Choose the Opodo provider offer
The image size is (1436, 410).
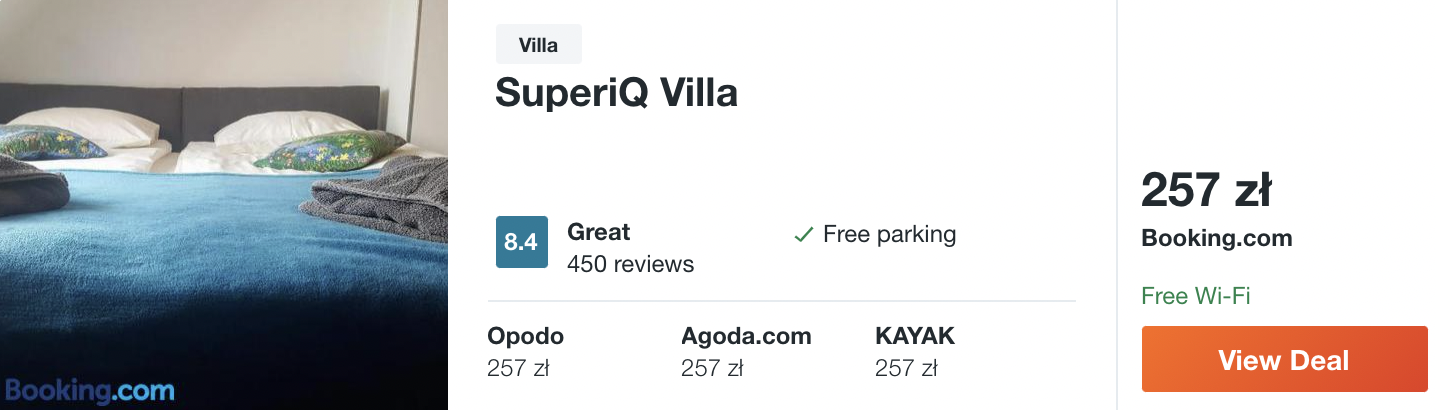pos(525,352)
